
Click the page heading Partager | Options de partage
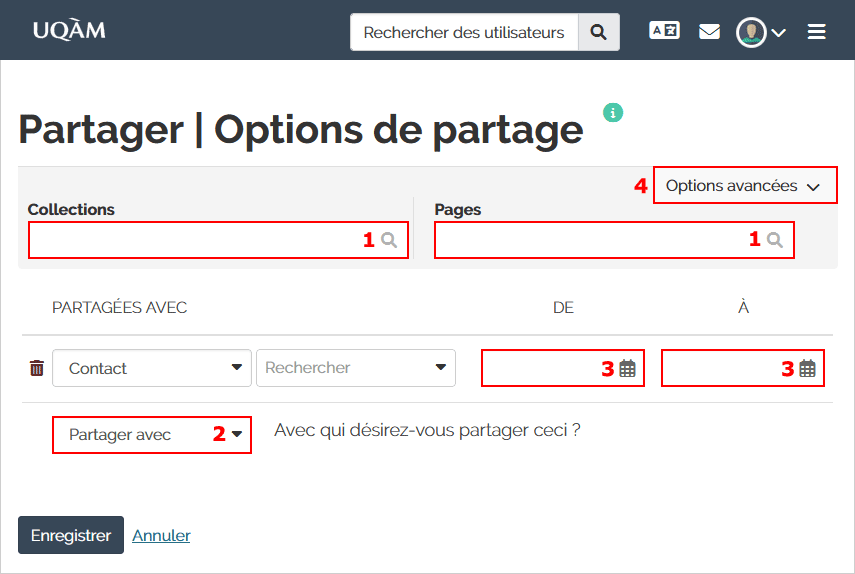pos(301,130)
